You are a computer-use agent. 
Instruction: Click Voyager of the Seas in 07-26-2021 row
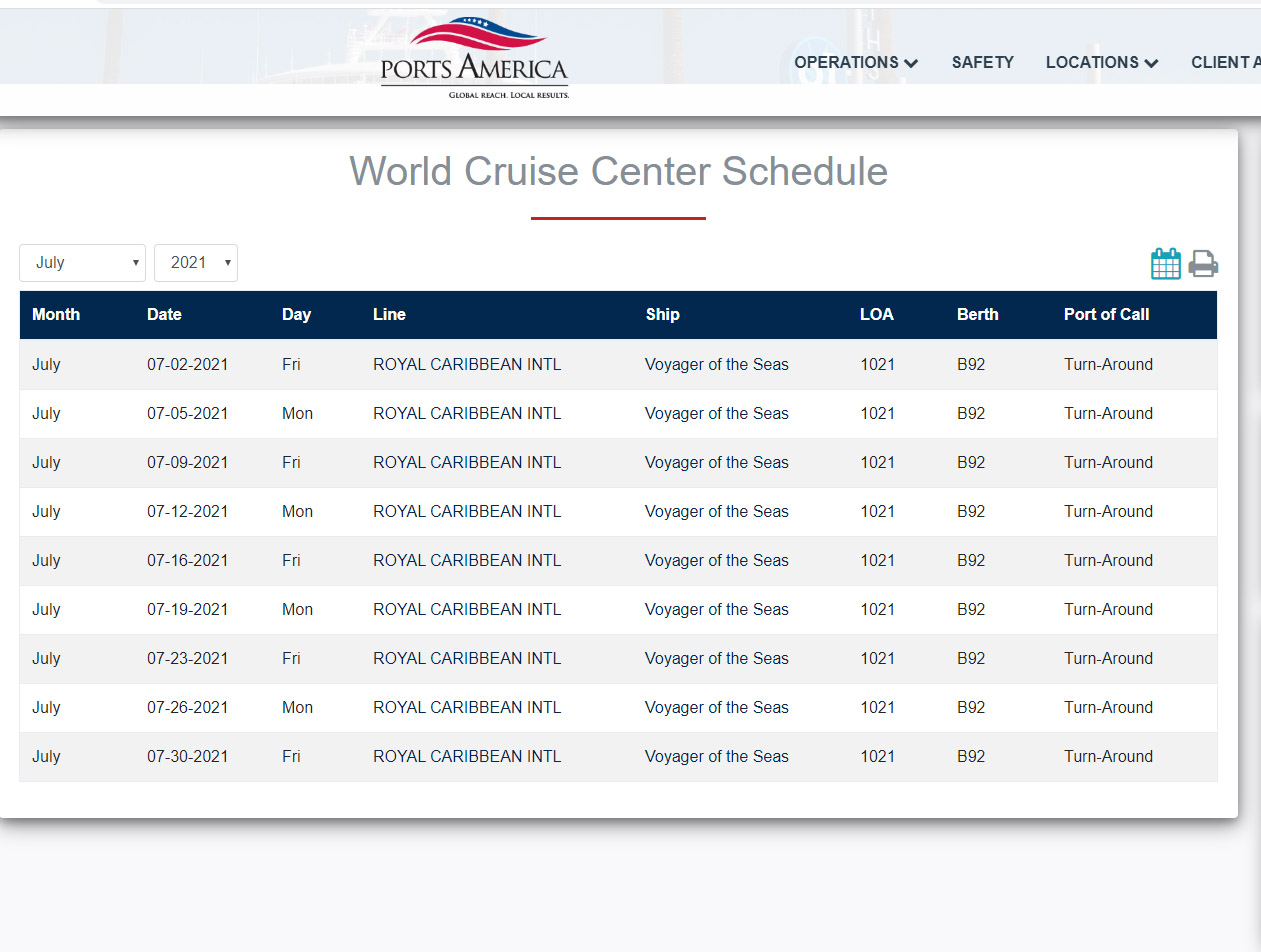click(717, 707)
